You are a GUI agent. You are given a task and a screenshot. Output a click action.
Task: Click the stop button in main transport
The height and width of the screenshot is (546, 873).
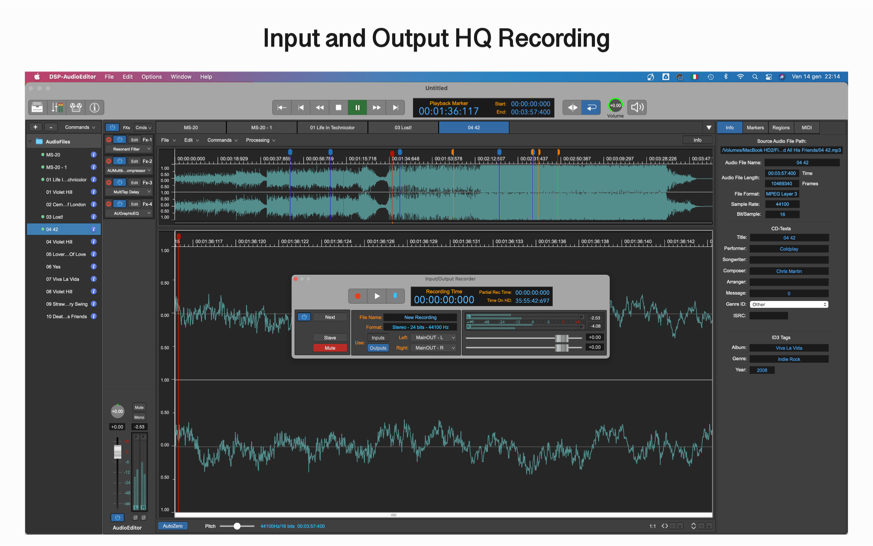(x=338, y=107)
